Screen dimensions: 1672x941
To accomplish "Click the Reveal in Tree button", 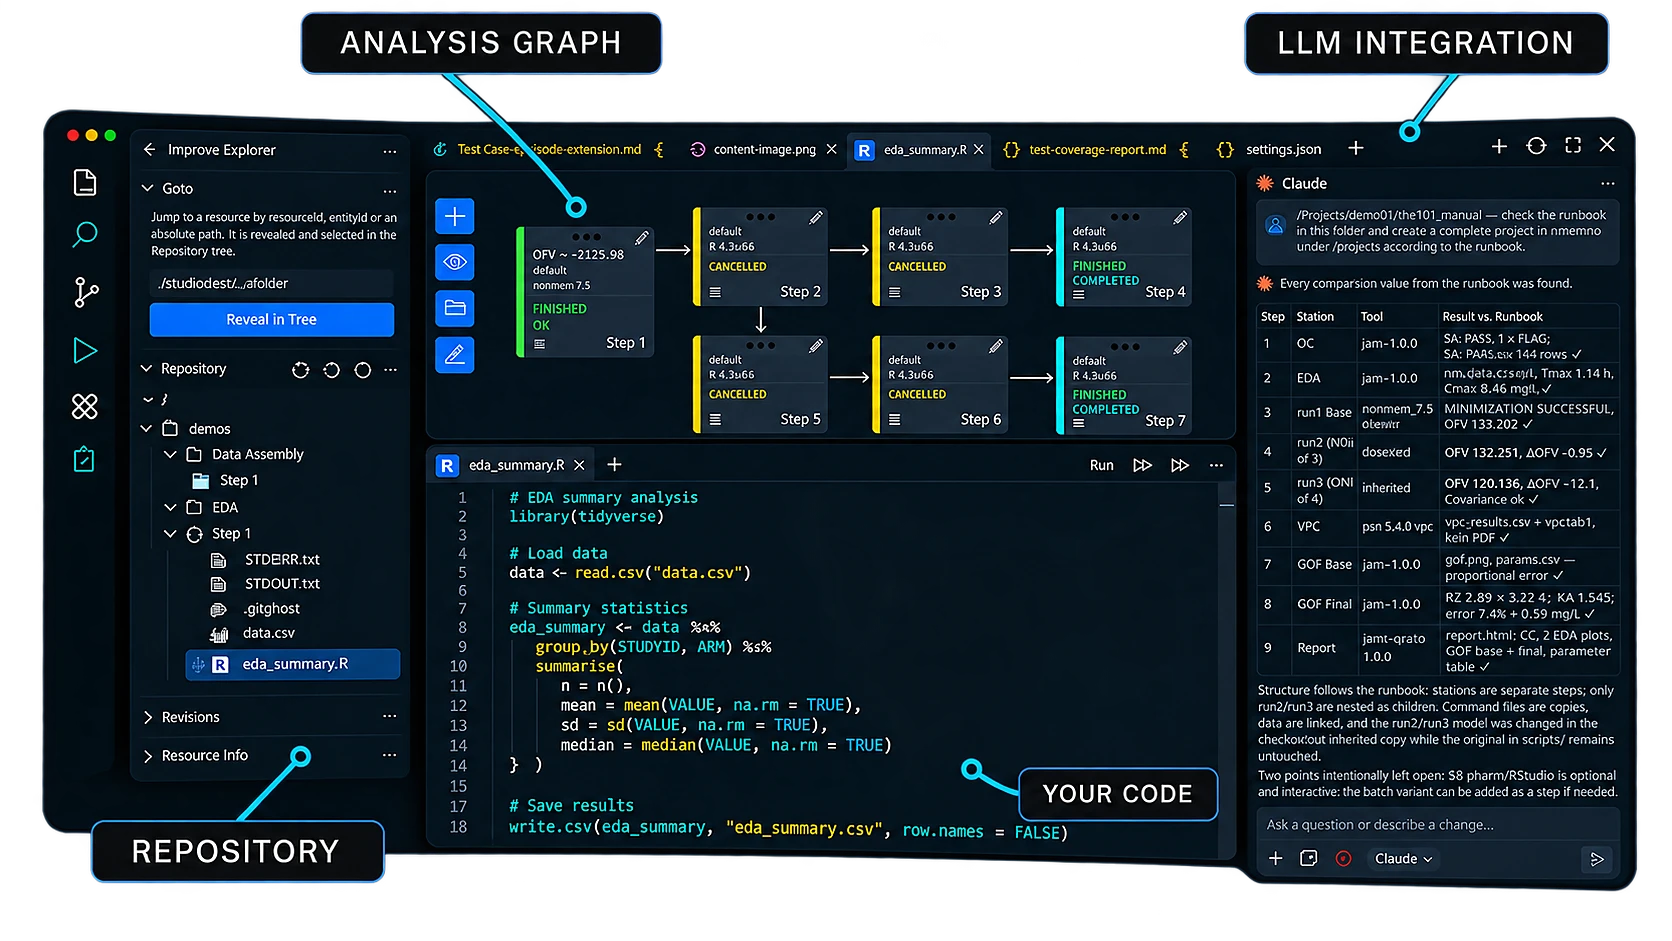I will pos(271,319).
